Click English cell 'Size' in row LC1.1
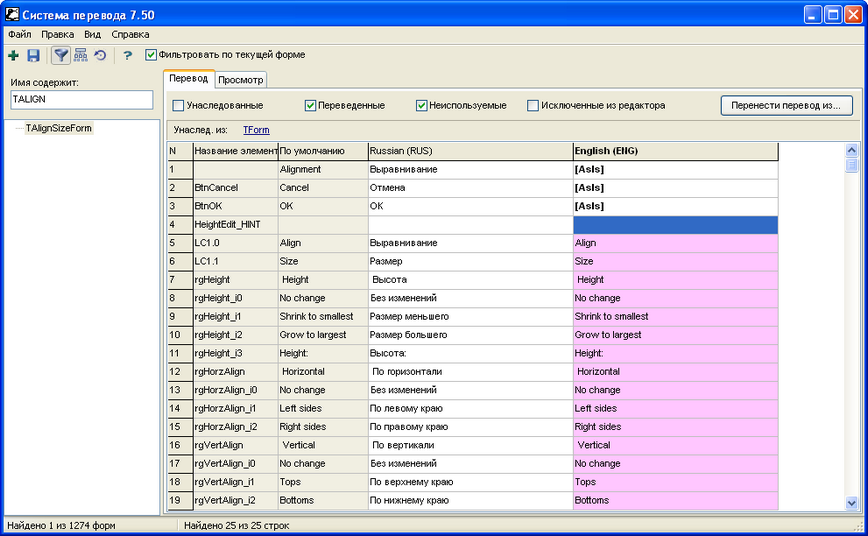Image resolution: width=868 pixels, height=536 pixels. point(675,261)
